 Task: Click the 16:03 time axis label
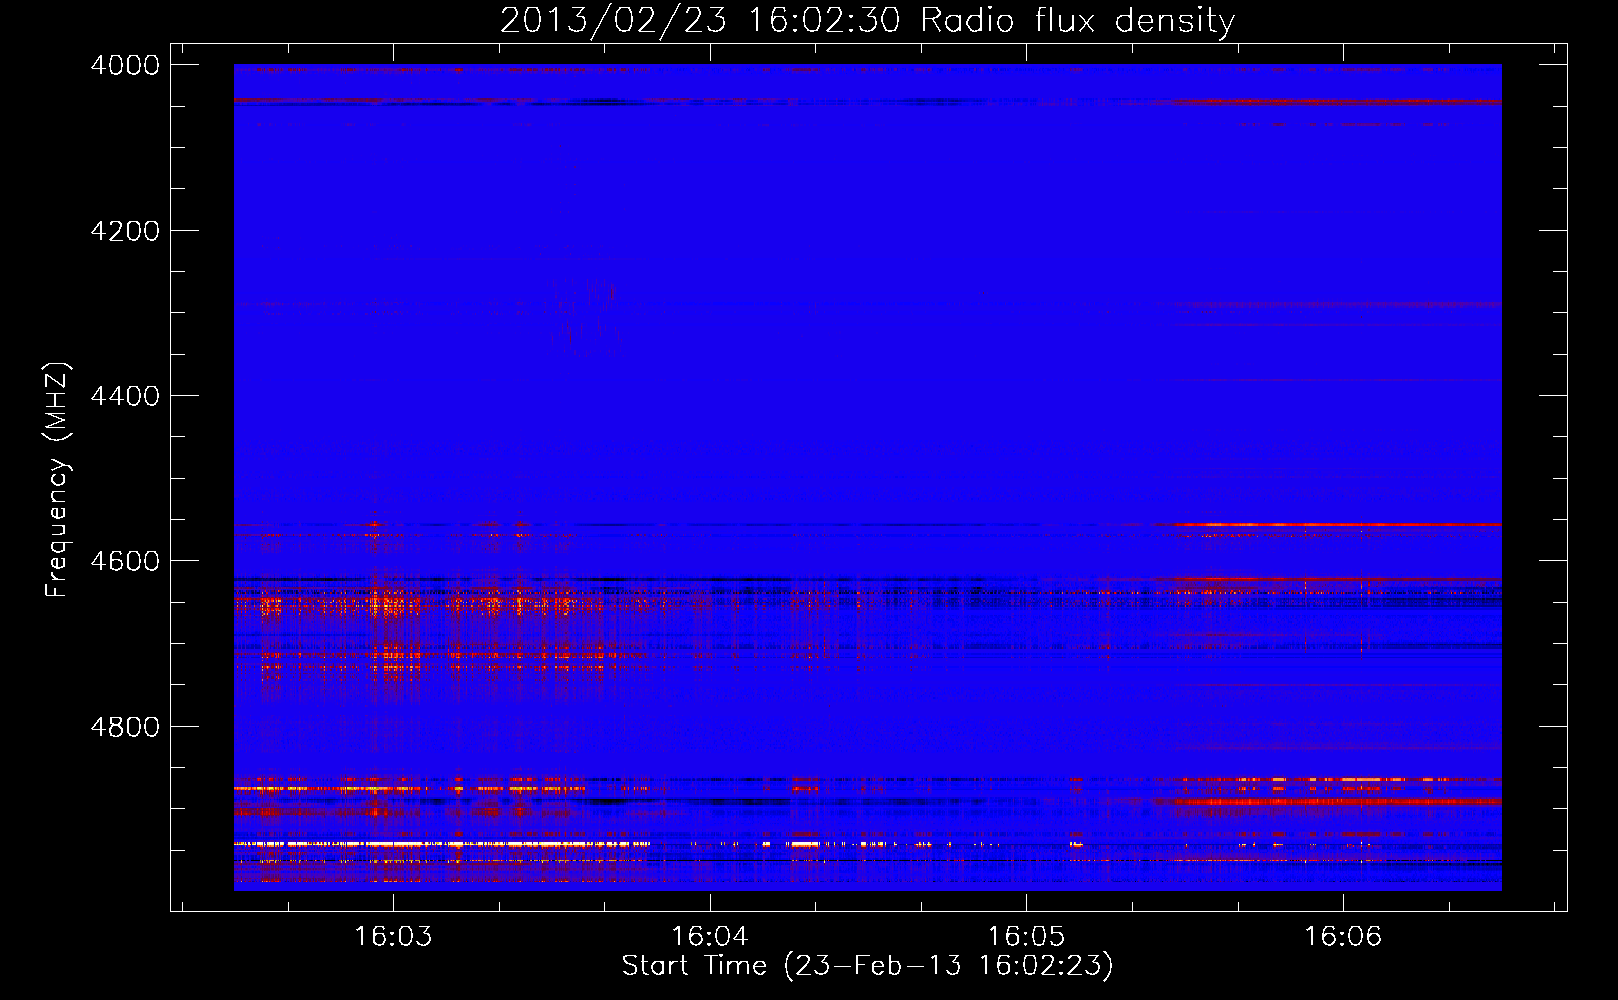coord(393,936)
